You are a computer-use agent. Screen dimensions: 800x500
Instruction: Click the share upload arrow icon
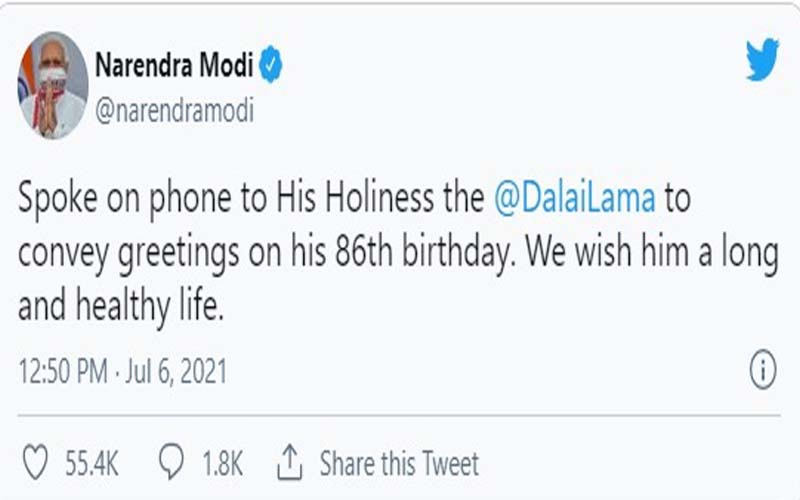[x=290, y=462]
